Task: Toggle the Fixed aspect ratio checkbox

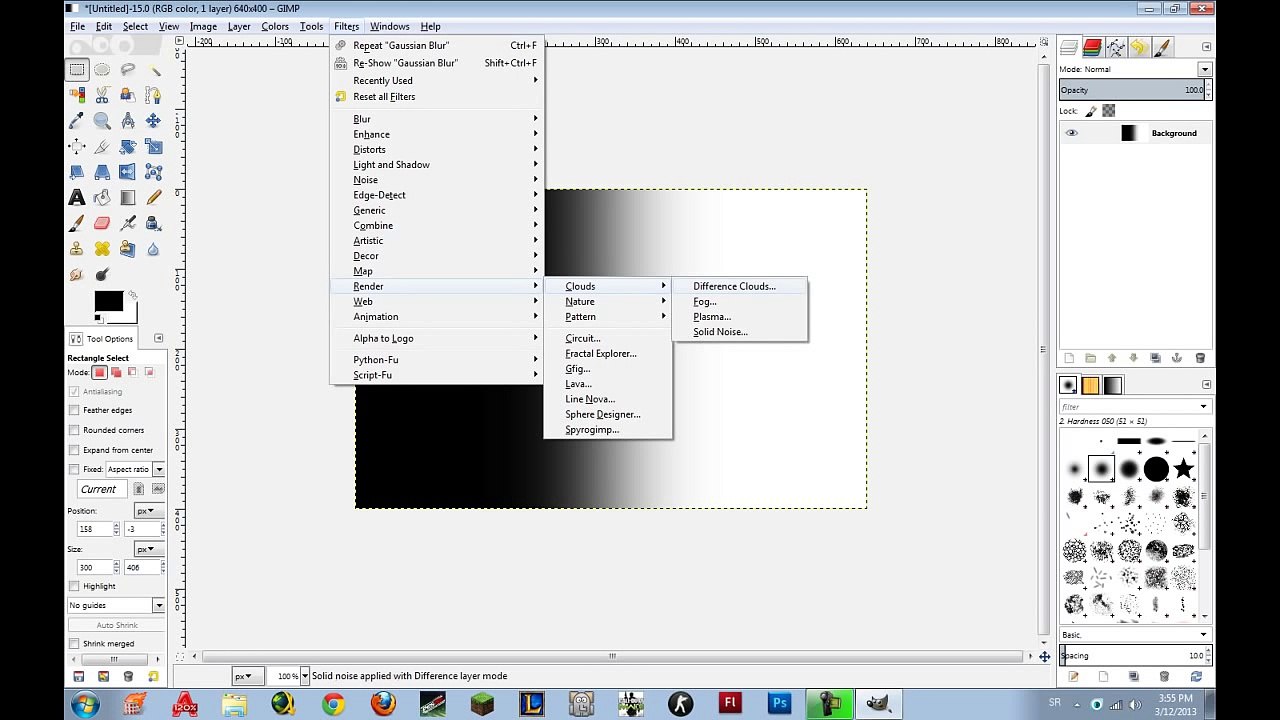Action: click(74, 469)
